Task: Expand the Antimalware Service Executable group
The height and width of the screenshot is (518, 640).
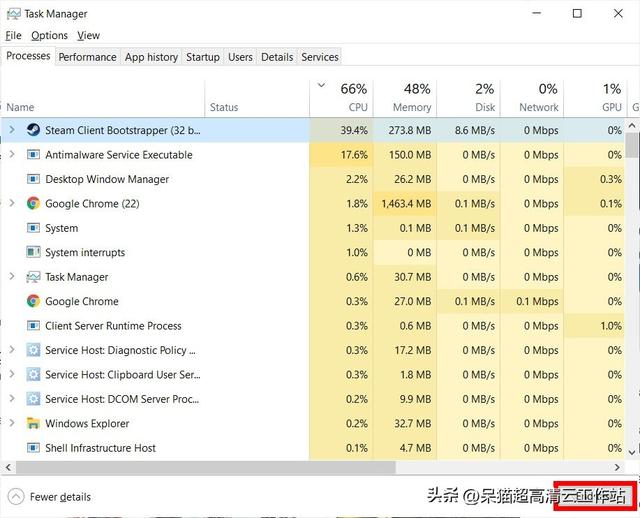Action: coord(12,154)
